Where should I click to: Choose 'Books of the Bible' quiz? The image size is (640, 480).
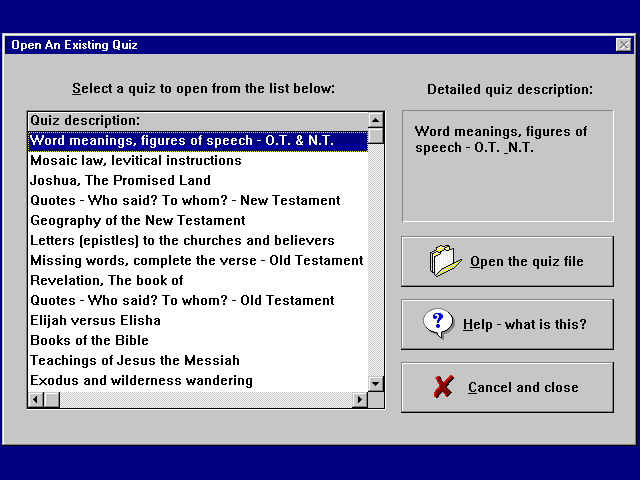91,341
